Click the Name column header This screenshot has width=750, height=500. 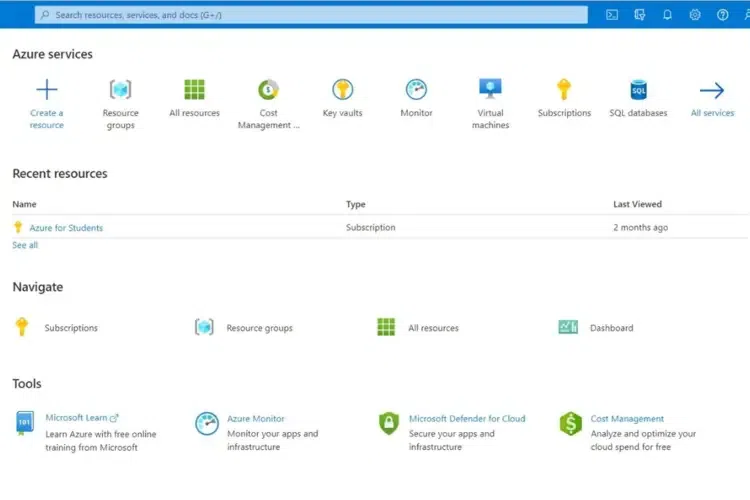click(24, 204)
